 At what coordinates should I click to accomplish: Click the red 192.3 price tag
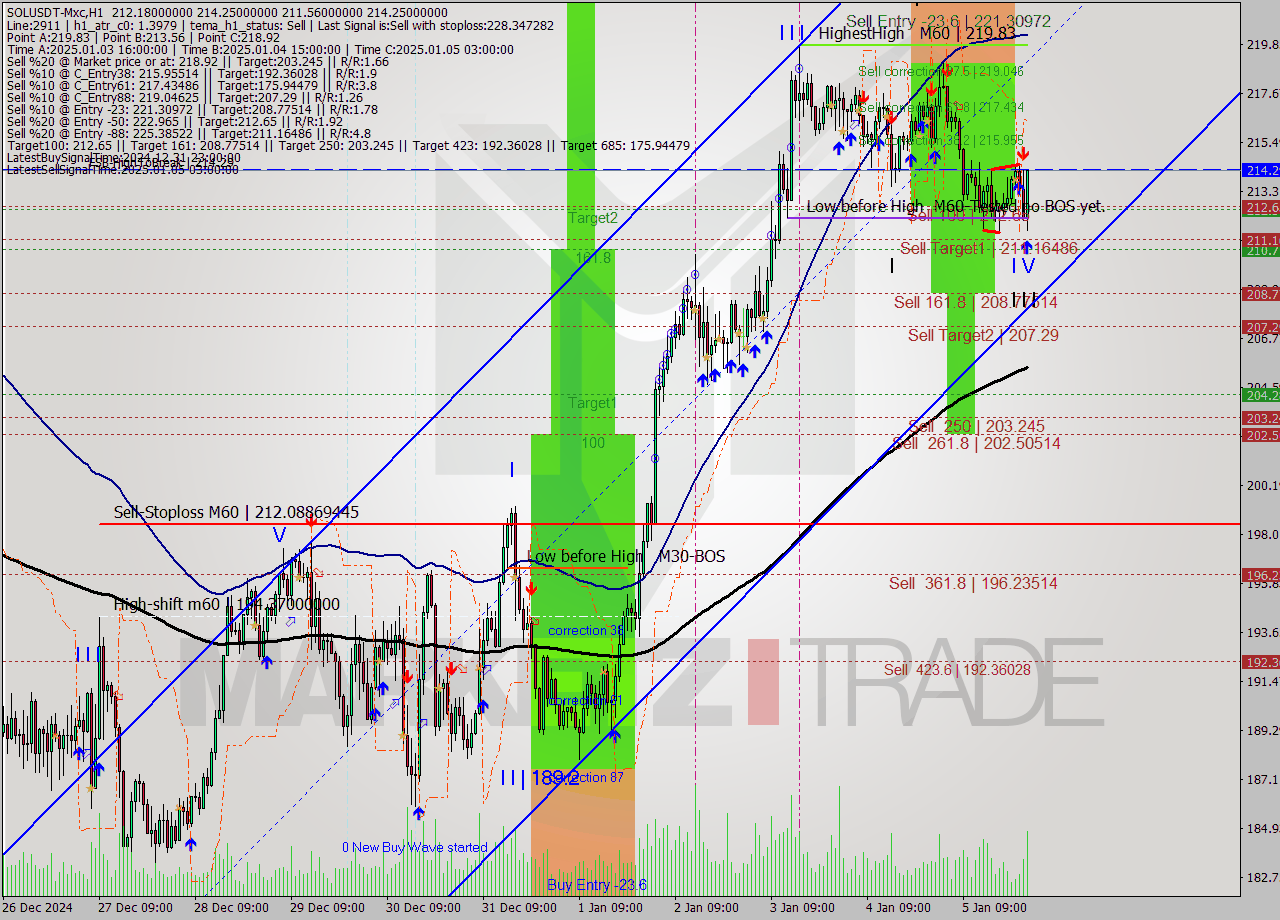pos(1260,662)
